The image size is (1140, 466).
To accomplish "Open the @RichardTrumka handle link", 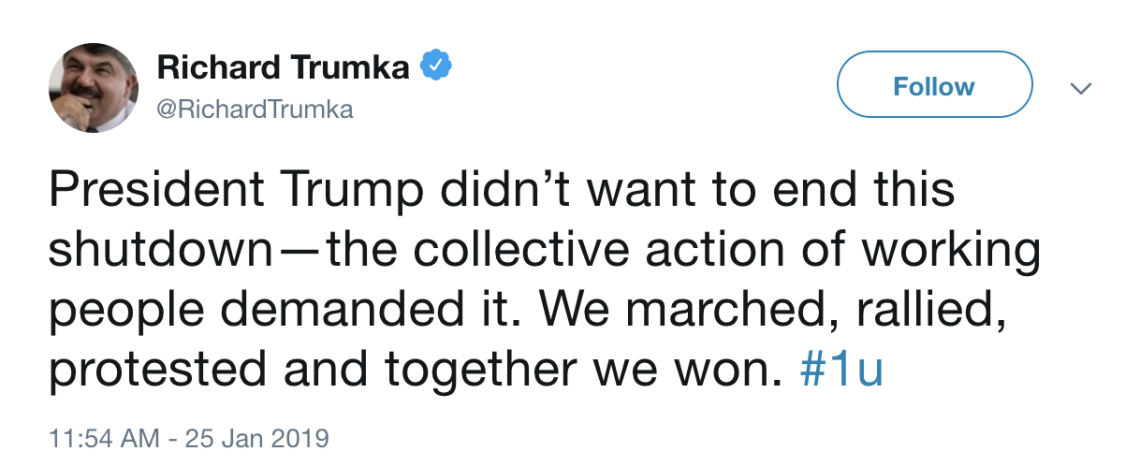I will (x=256, y=110).
